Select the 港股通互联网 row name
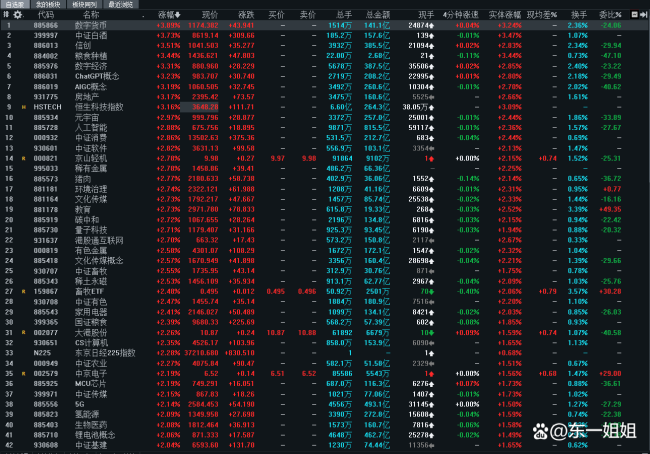Viewport: 650px width, 454px height. [99, 240]
